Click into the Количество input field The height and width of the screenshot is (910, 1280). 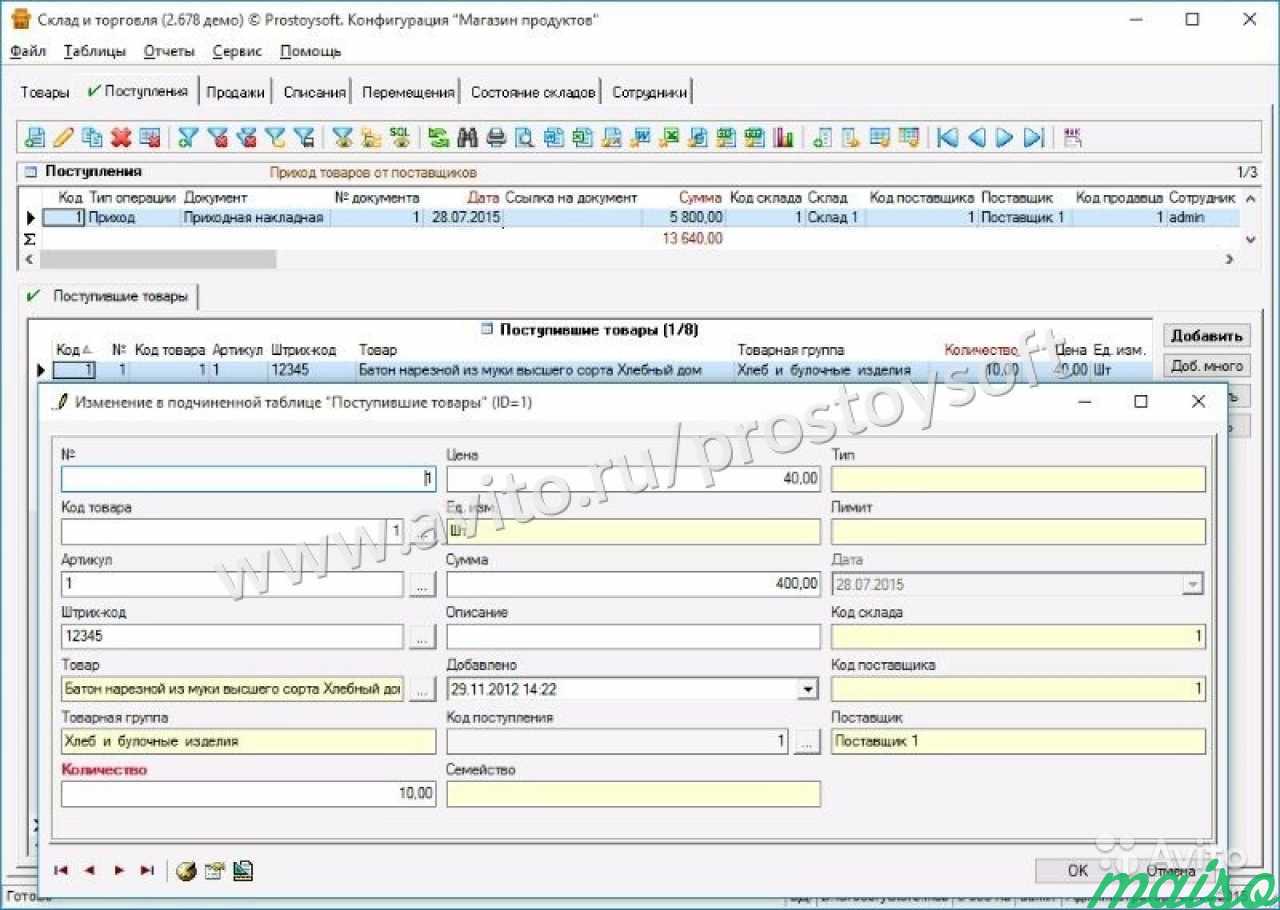tap(248, 794)
